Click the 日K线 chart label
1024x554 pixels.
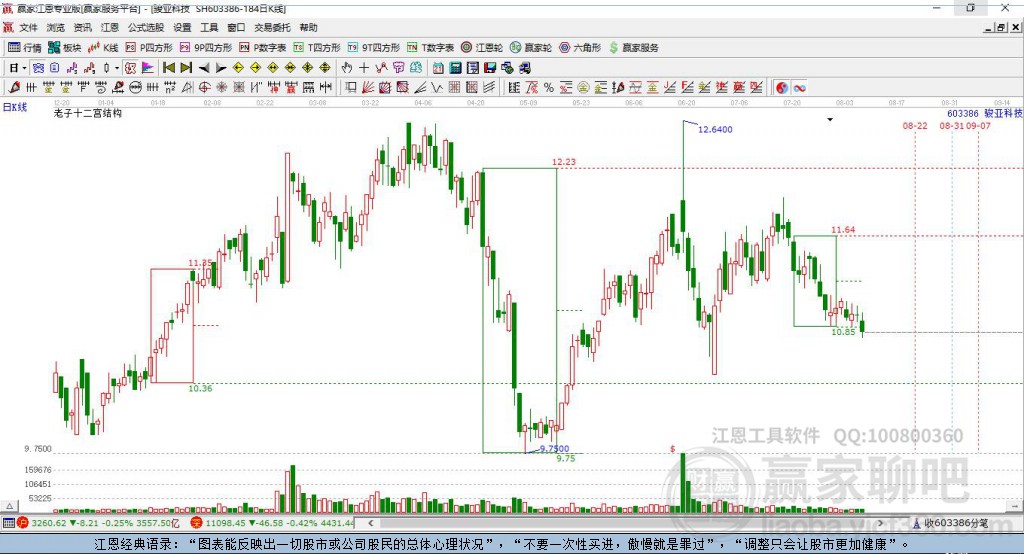tap(15, 107)
